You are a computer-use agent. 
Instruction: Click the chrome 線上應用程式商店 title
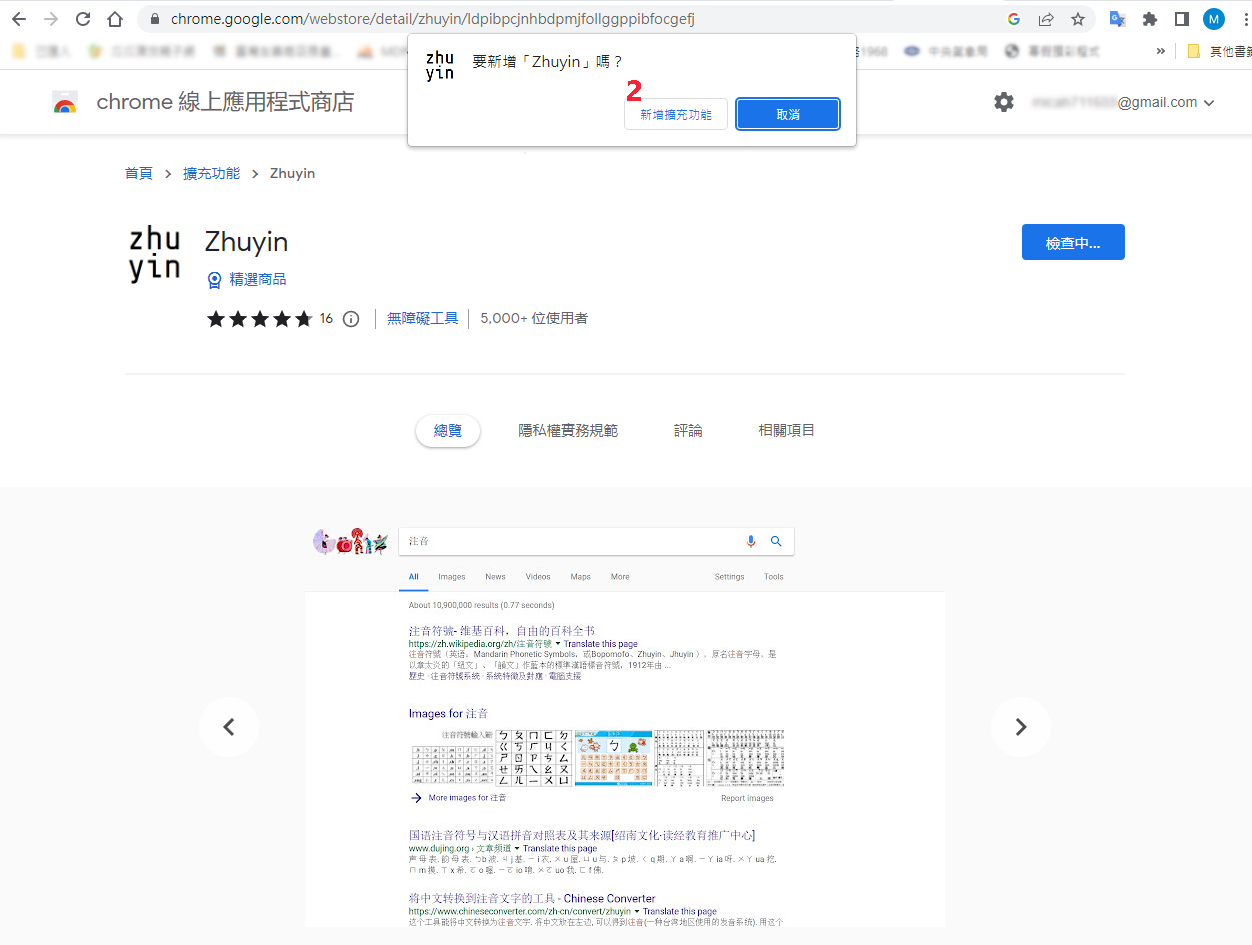[x=225, y=102]
